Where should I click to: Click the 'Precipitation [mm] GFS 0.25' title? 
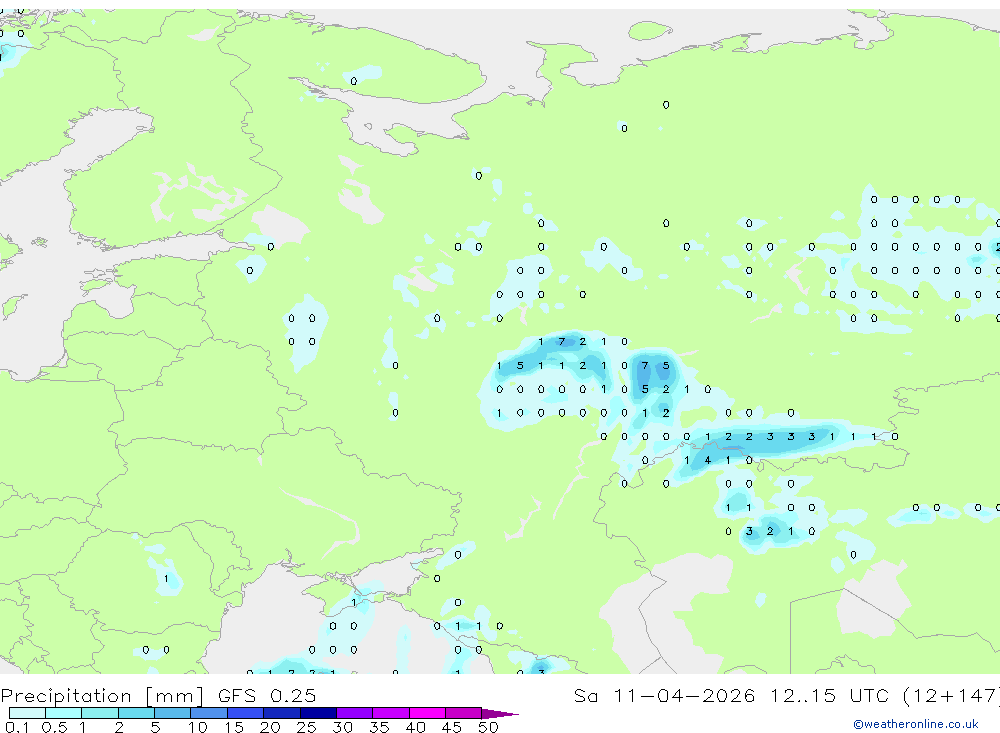tap(158, 695)
